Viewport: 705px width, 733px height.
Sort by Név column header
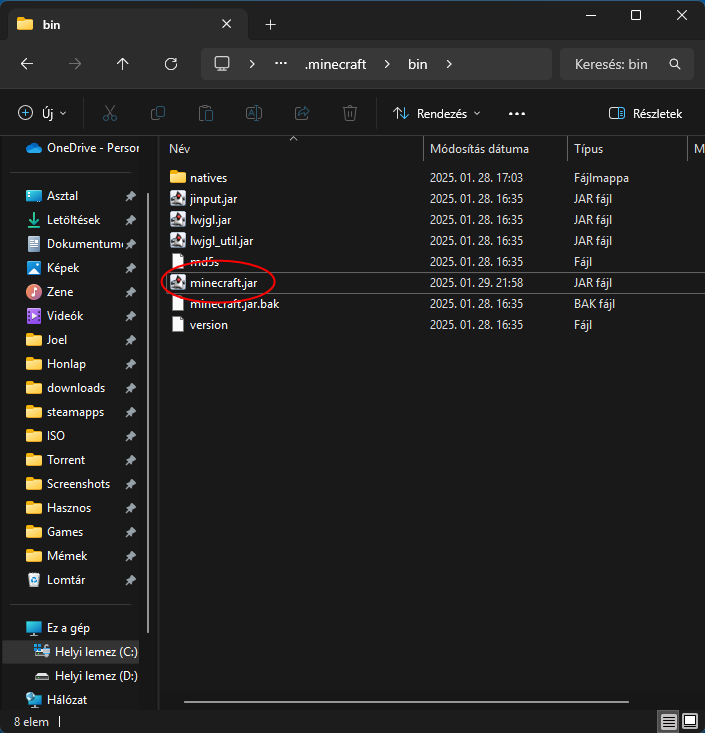pos(180,149)
